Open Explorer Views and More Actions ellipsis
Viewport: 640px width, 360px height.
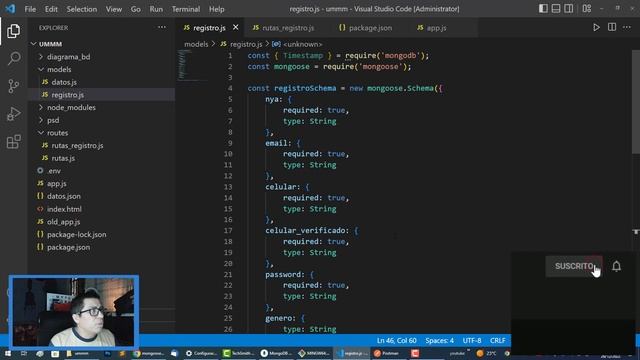[162, 27]
